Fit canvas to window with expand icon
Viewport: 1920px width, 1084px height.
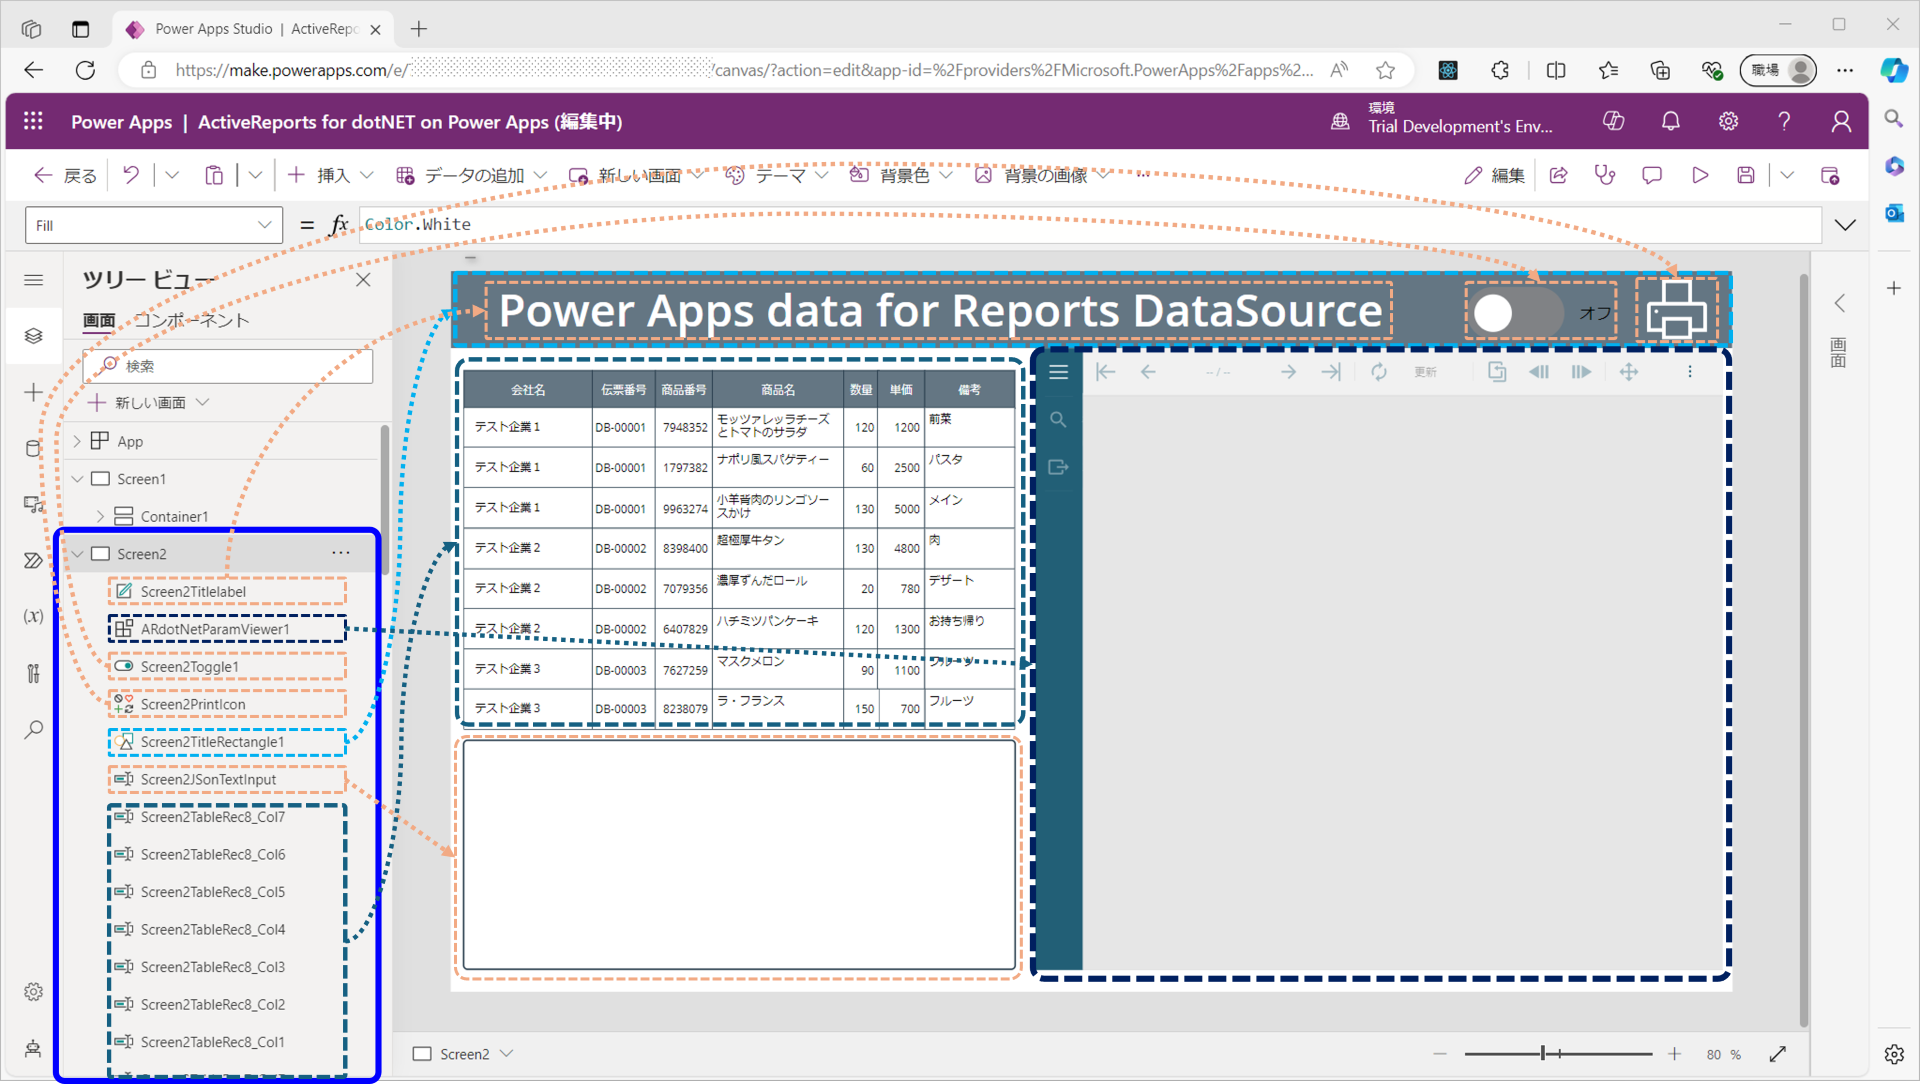tap(1778, 1054)
